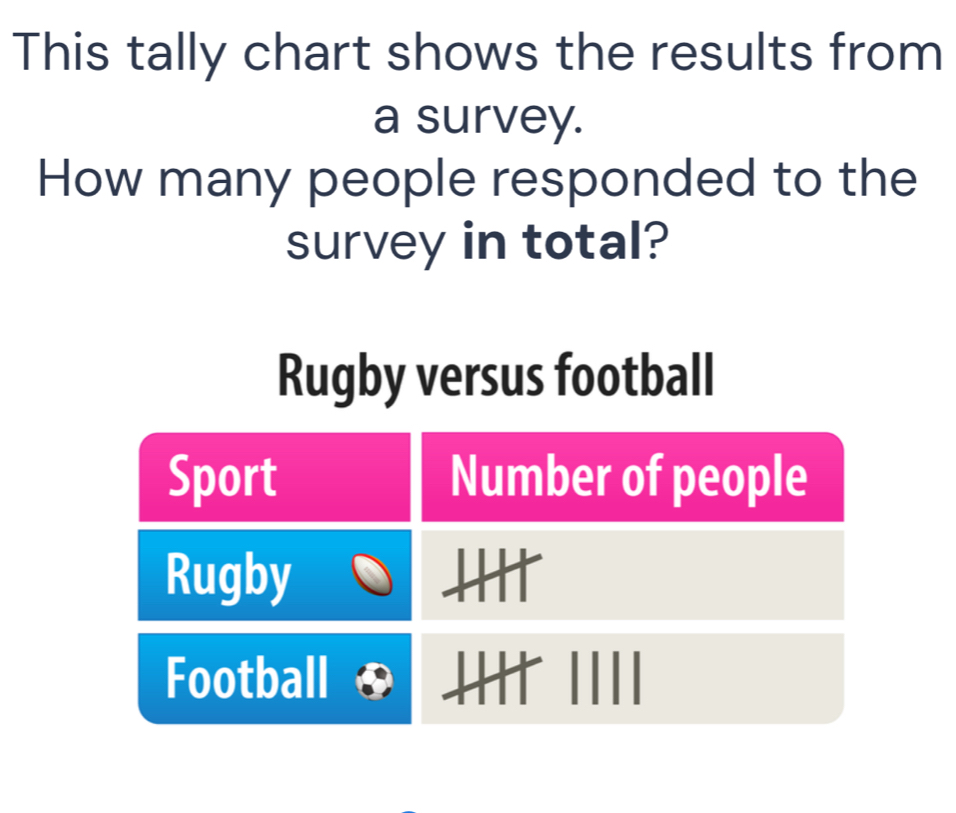Click the Rugby row label
Image resolution: width=956 pixels, height=813 pixels.
(229, 575)
